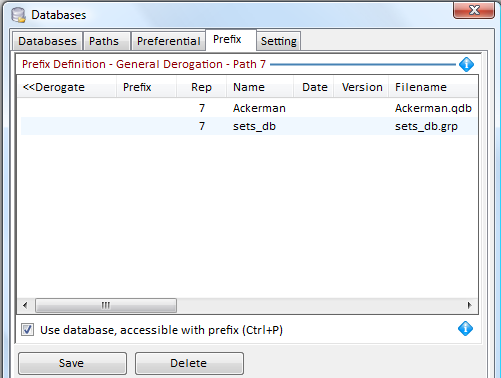Image resolution: width=501 pixels, height=378 pixels.
Task: Click the Ackerman.qdb filename cell
Action: click(433, 108)
